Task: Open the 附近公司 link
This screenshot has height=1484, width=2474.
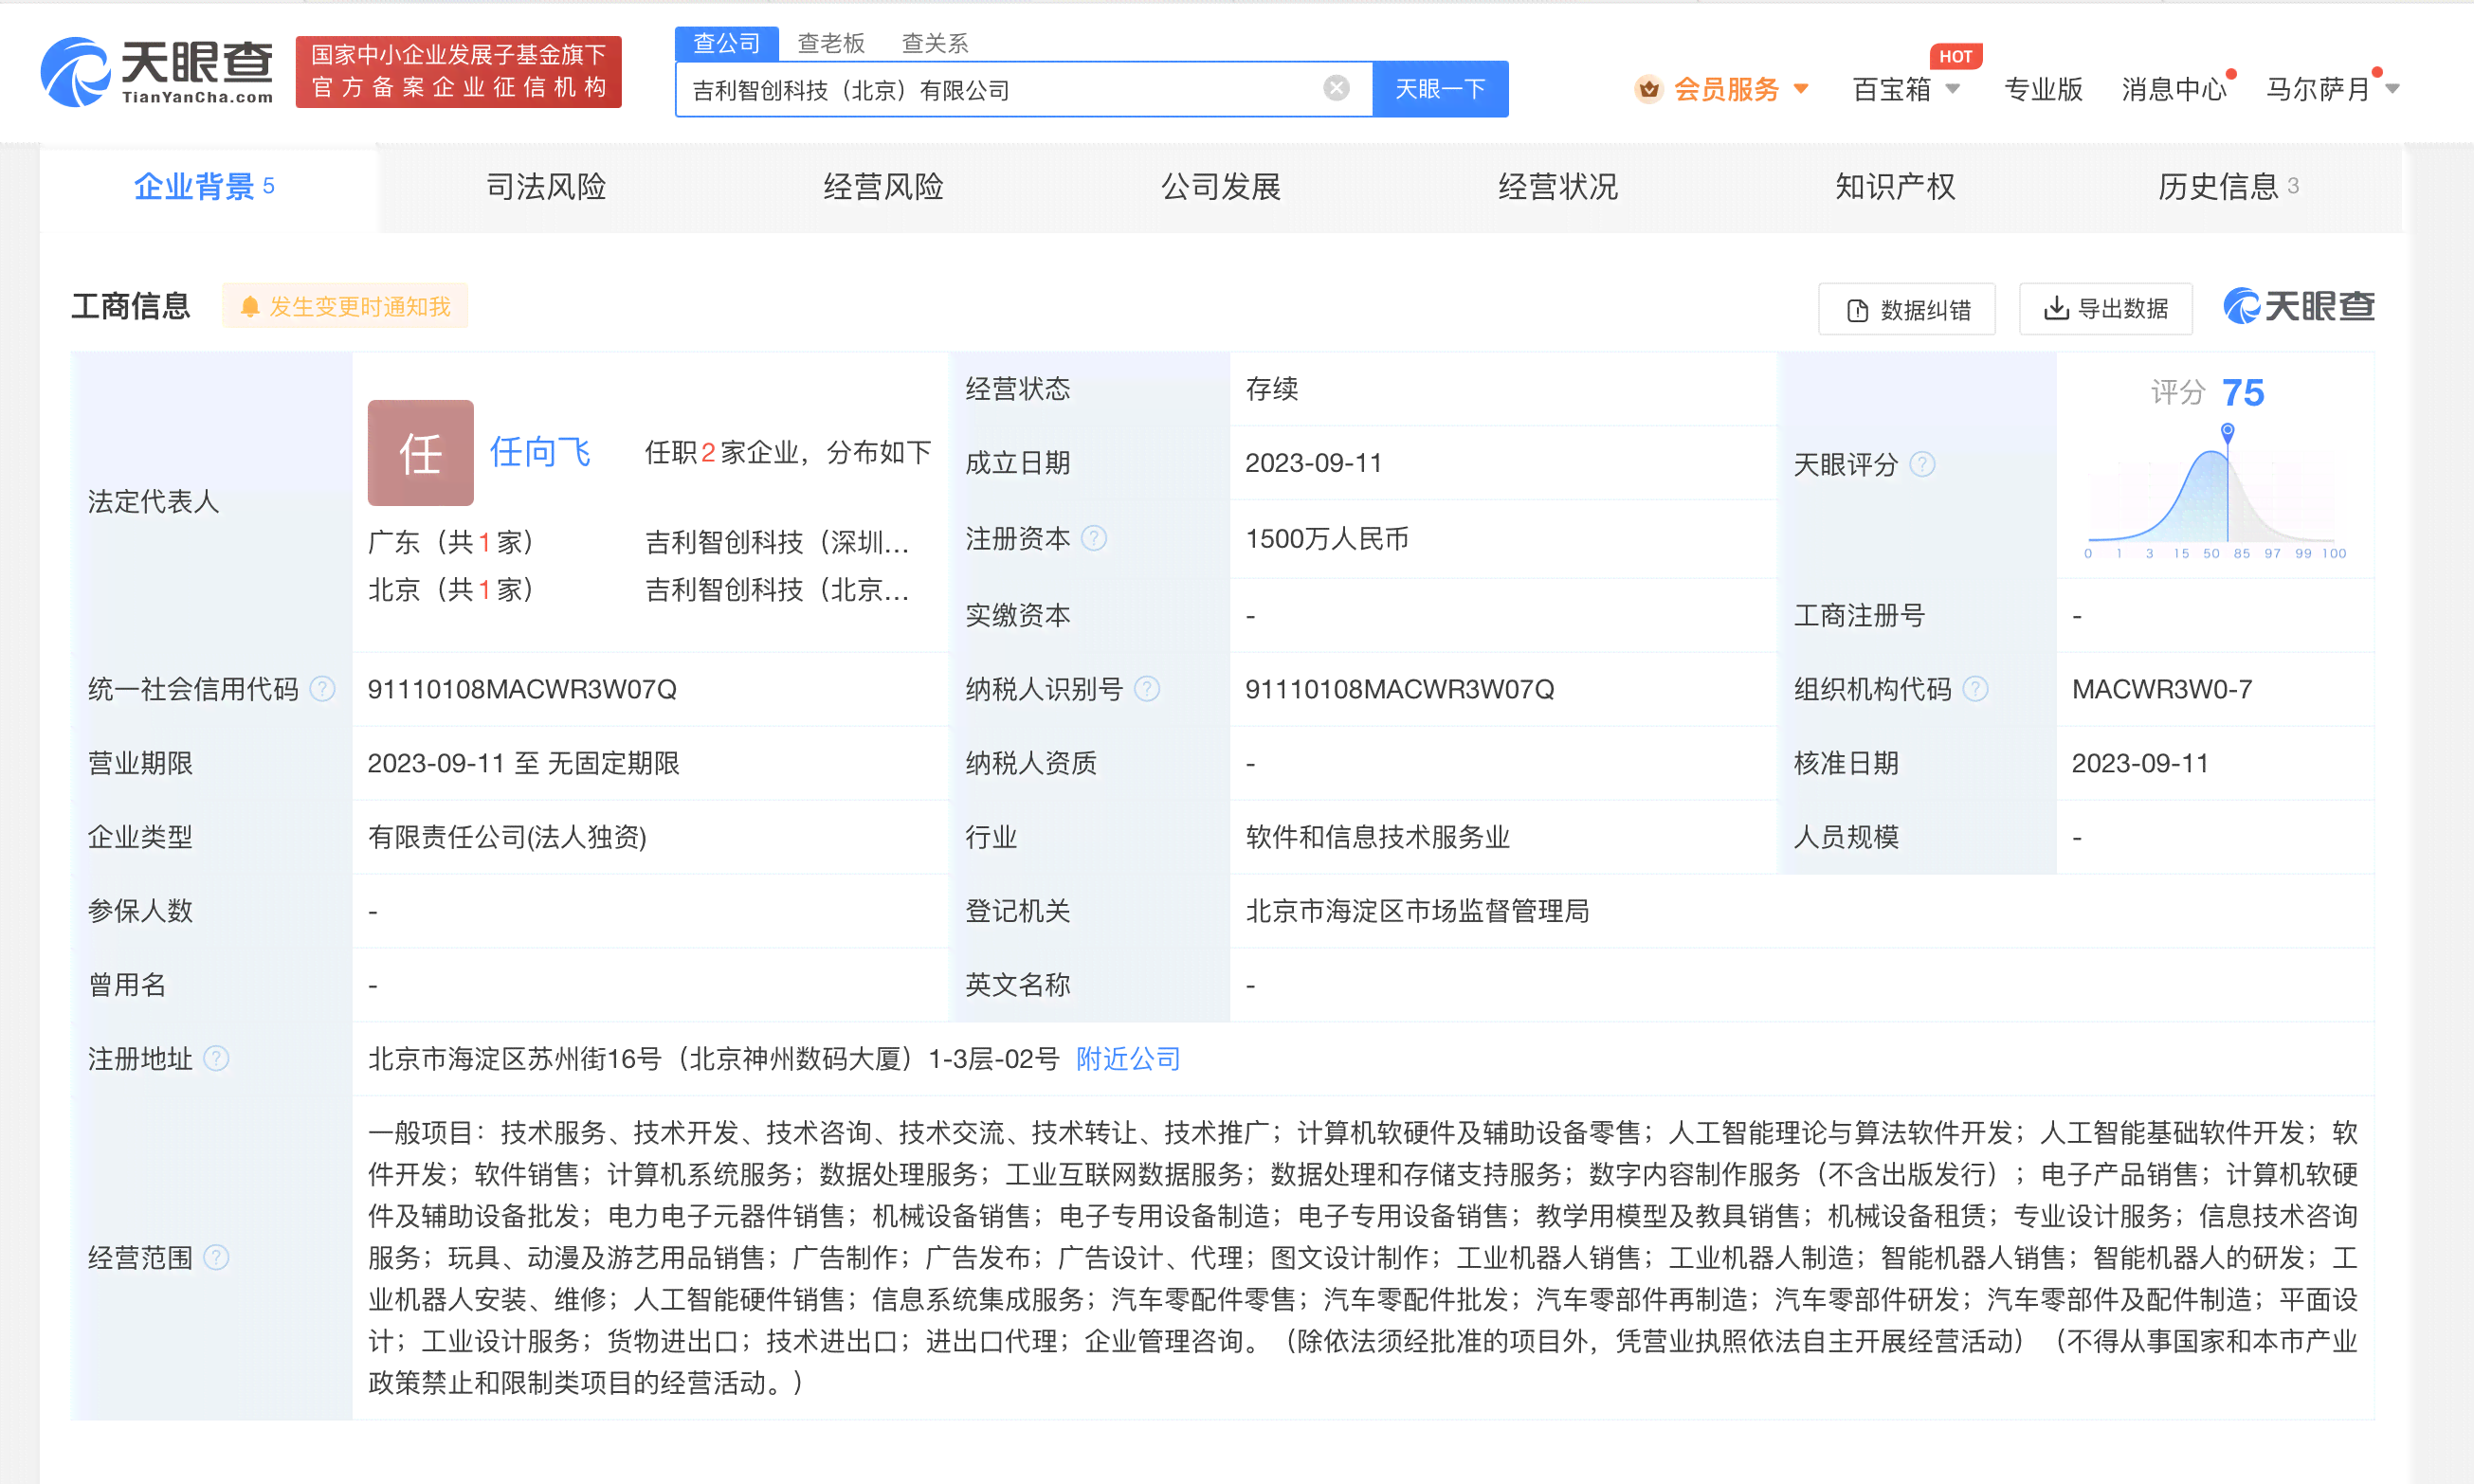Action: tap(1128, 1058)
